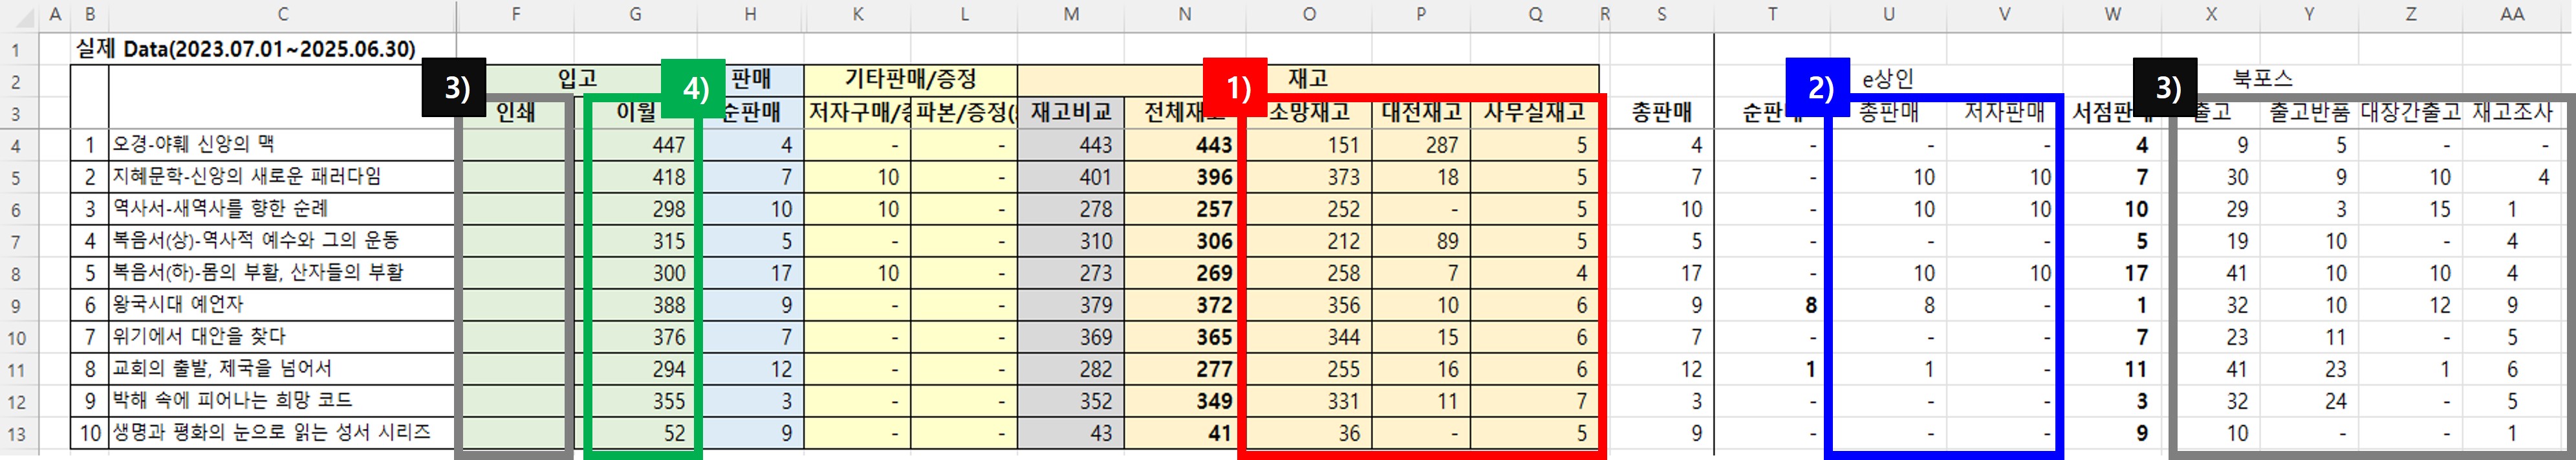This screenshot has height=460, width=2576.
Task: Select the title cell '실제 Data(2023.07.01~2025.06.30)'
Action: point(246,49)
